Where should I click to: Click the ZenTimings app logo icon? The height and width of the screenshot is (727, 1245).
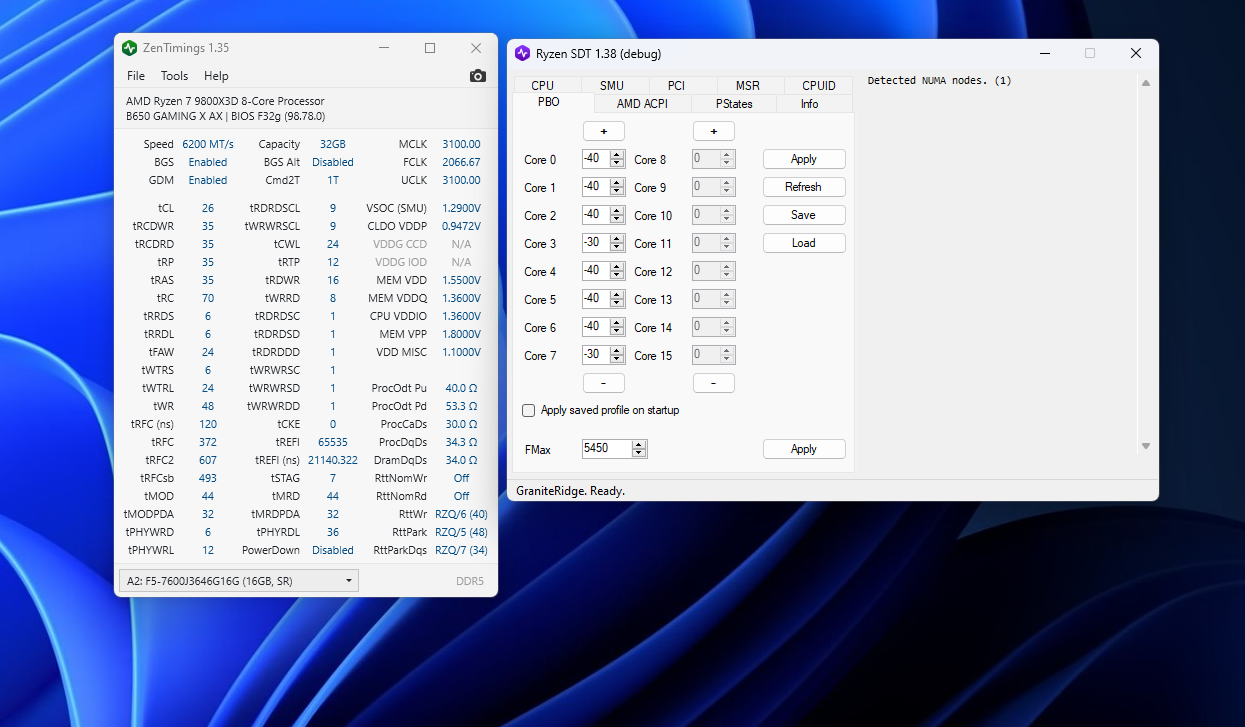point(129,48)
